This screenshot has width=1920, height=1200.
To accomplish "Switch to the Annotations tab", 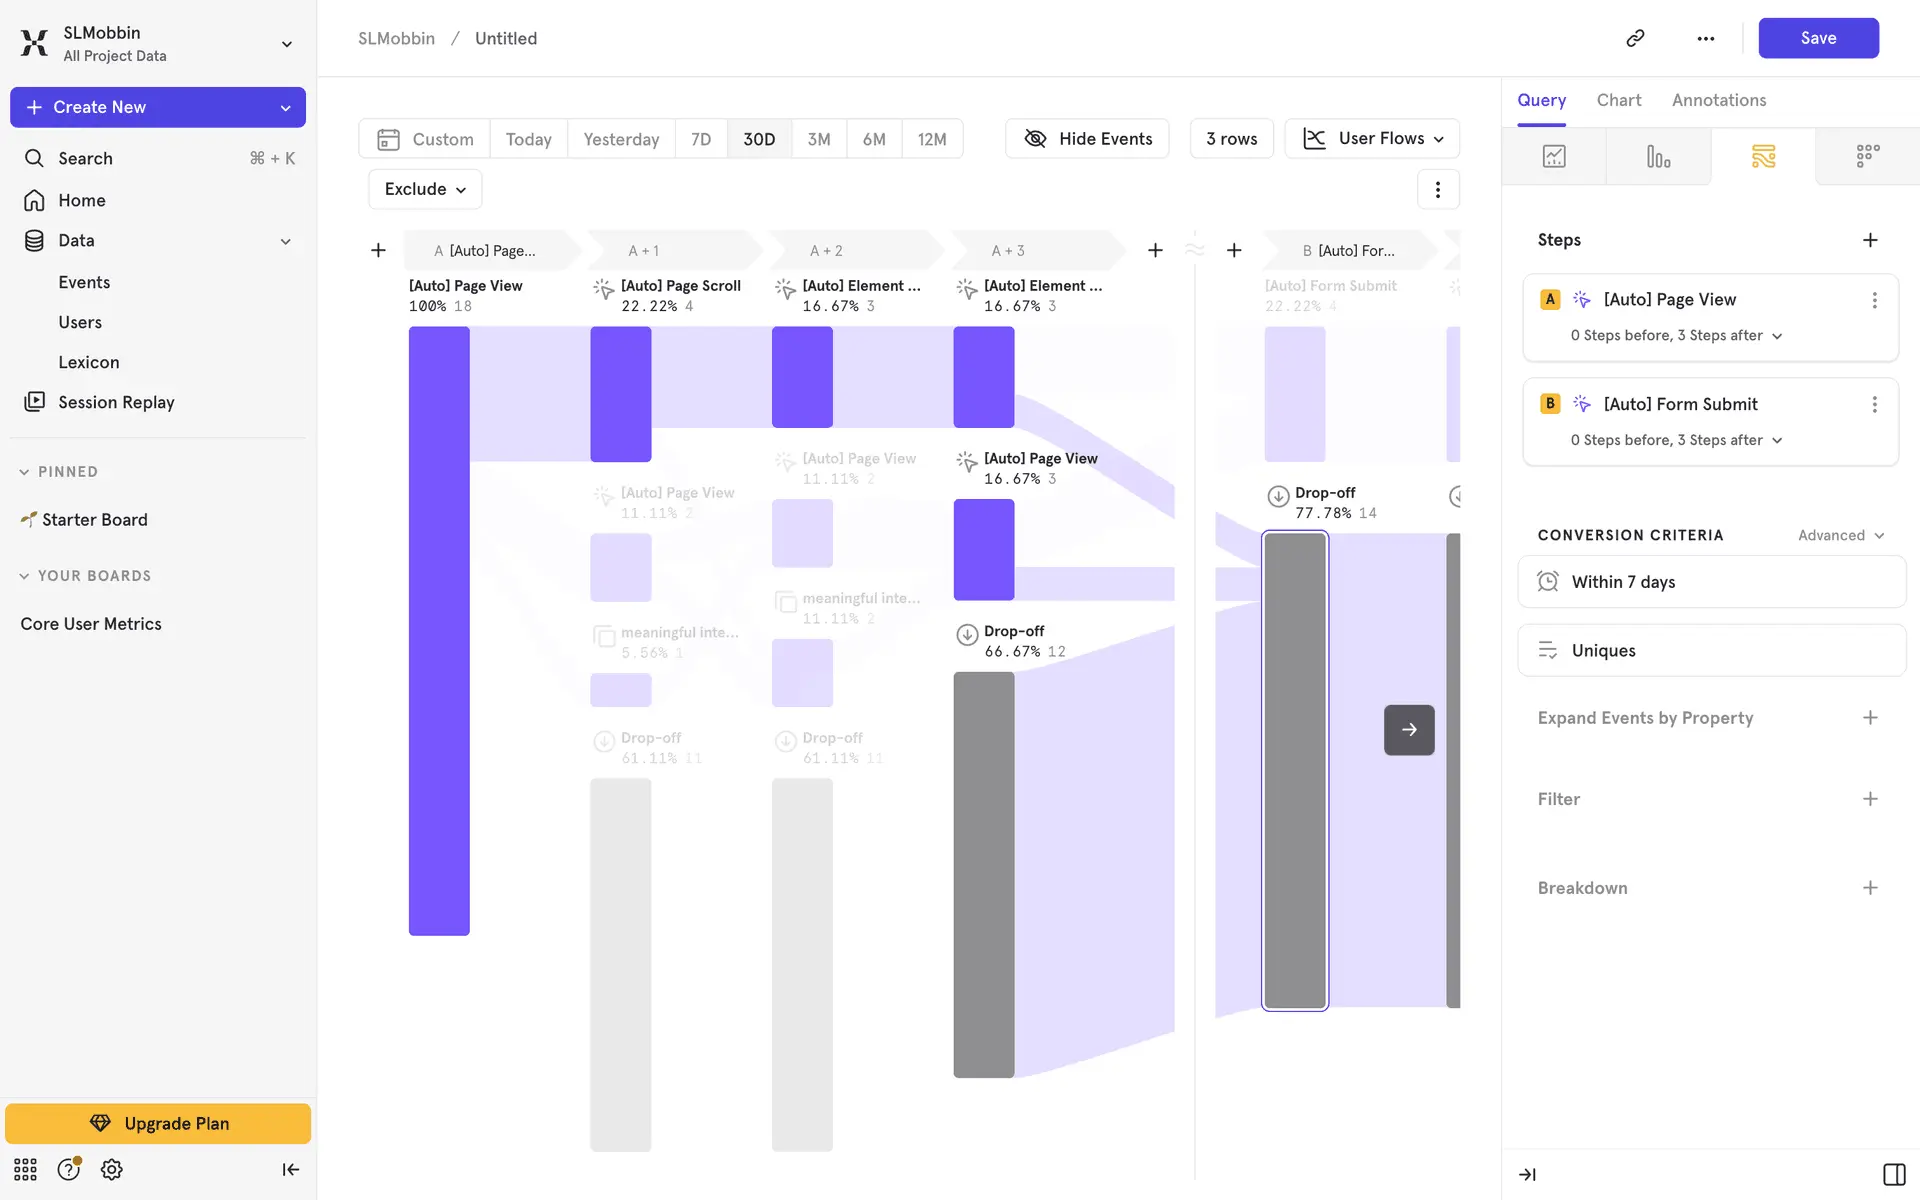I will pos(1718,100).
